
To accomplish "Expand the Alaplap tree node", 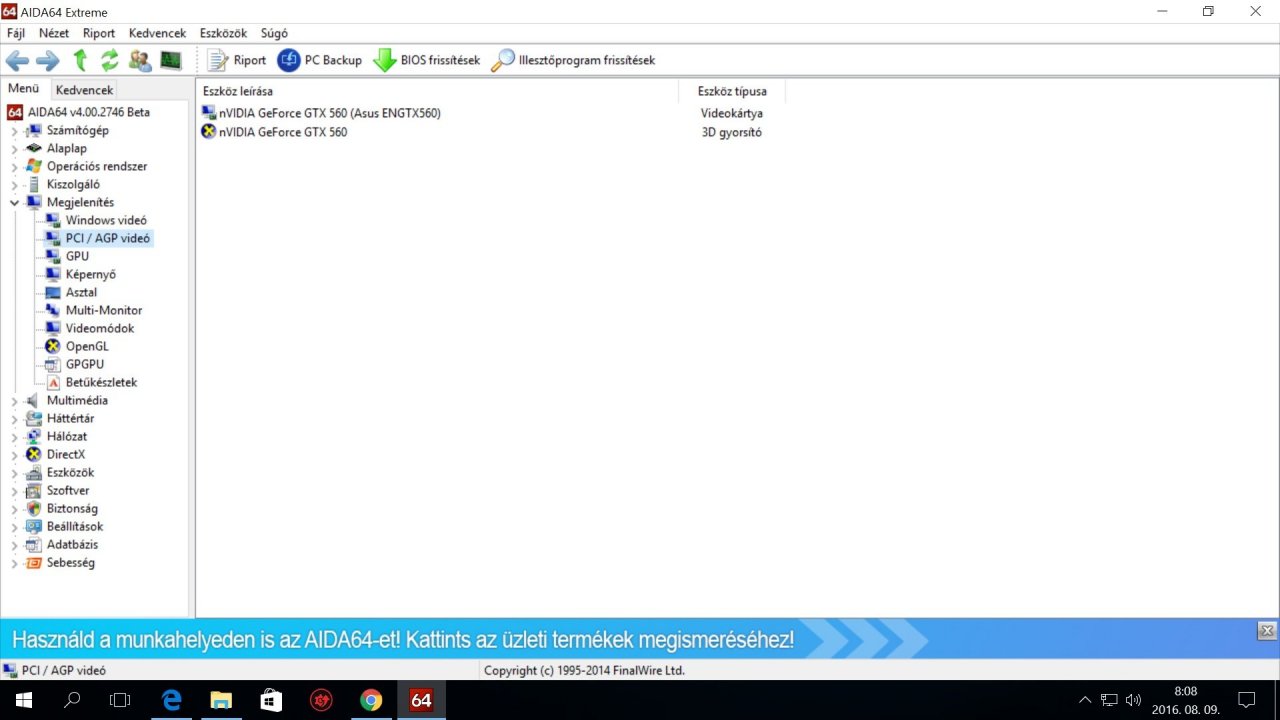I will [x=14, y=149].
